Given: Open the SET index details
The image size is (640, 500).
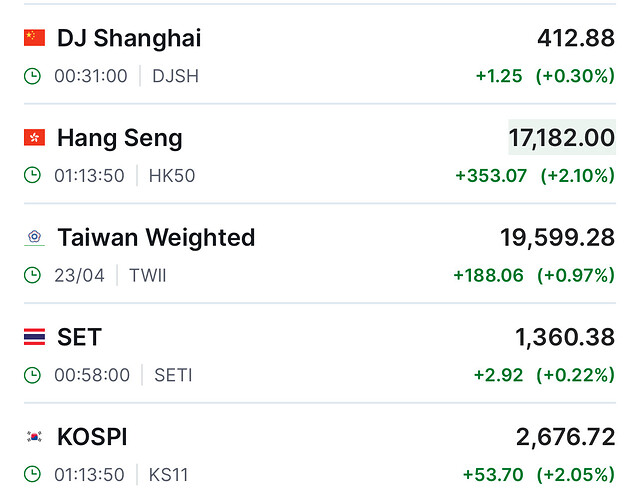Looking at the screenshot, I should point(320,353).
